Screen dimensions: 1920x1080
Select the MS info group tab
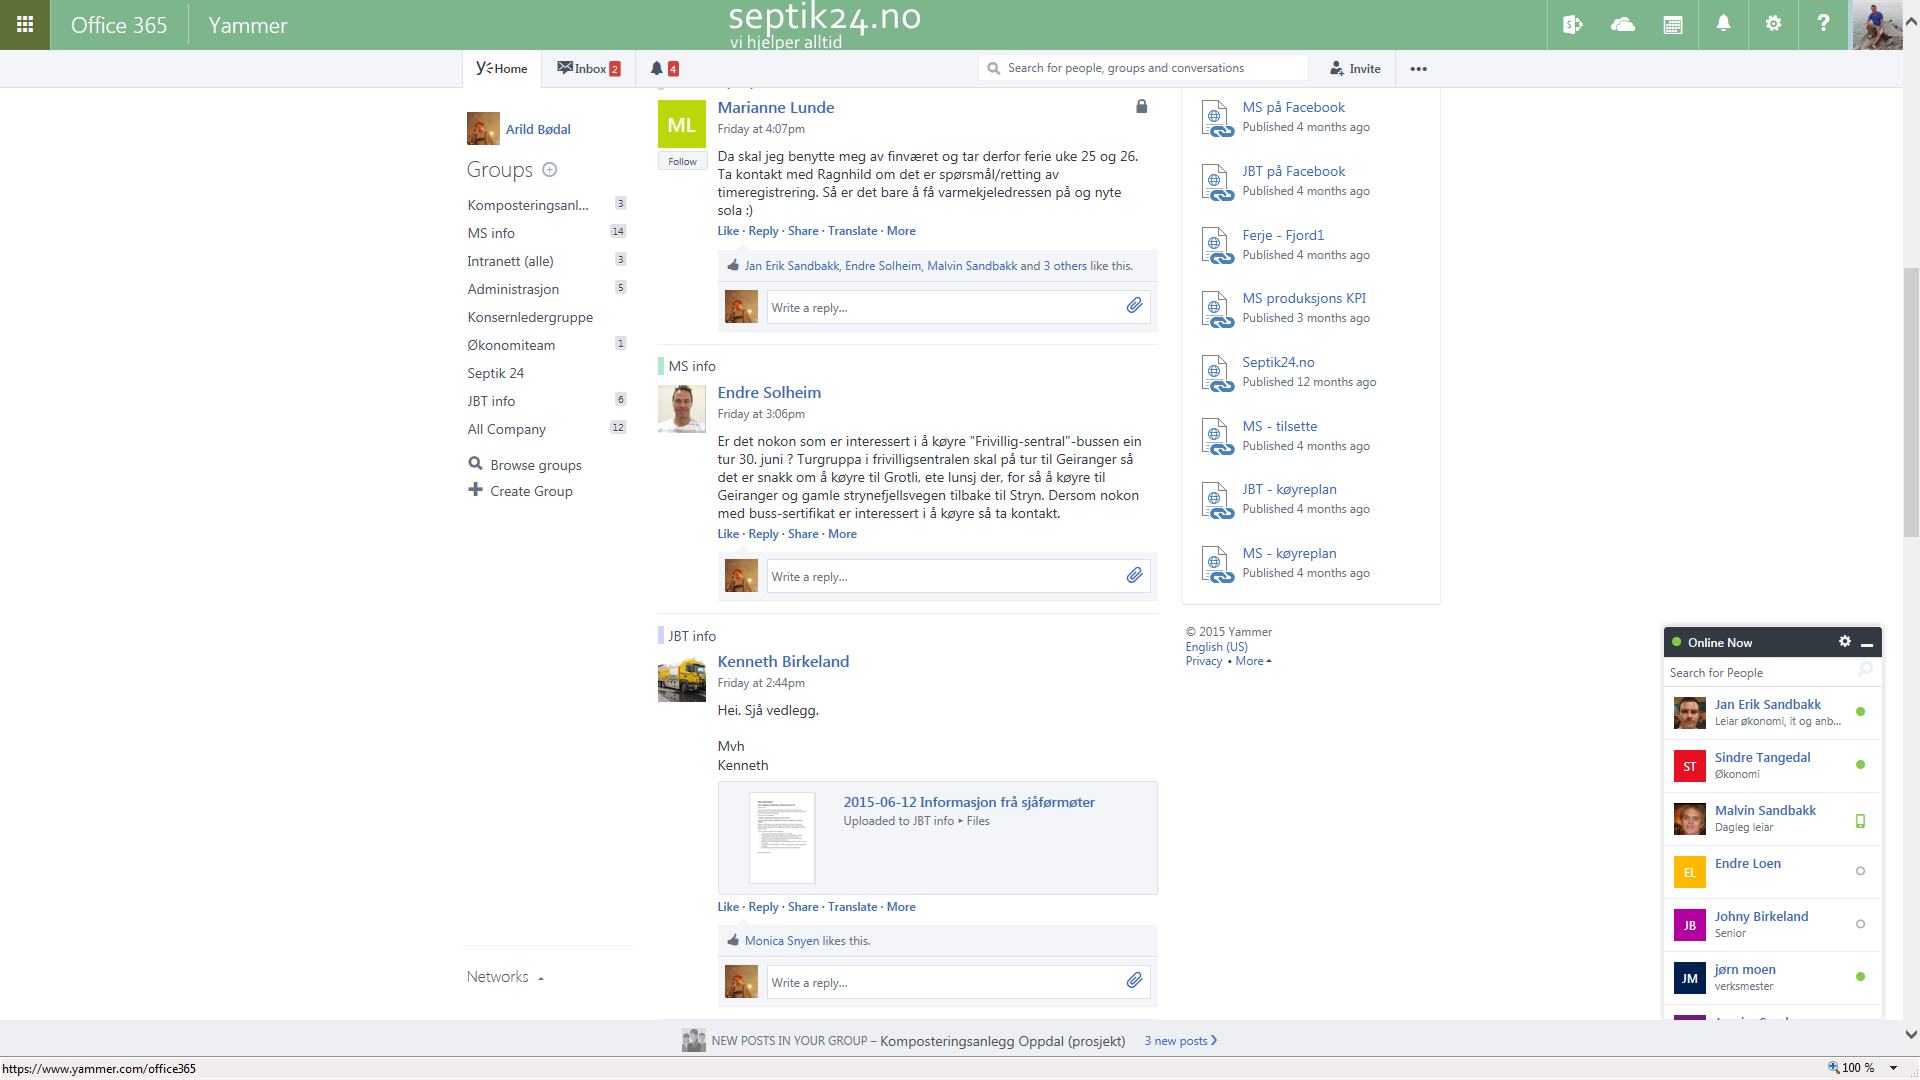[x=489, y=232]
